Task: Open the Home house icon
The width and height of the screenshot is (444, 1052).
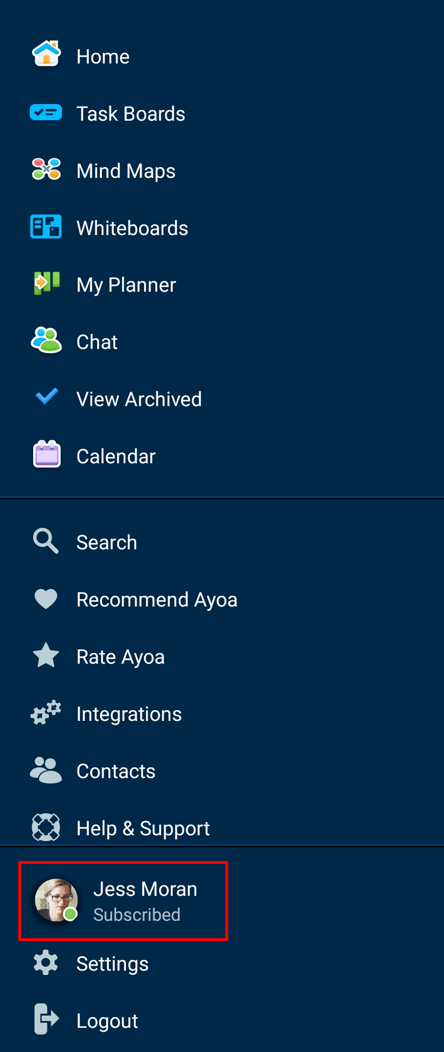Action: (46, 54)
